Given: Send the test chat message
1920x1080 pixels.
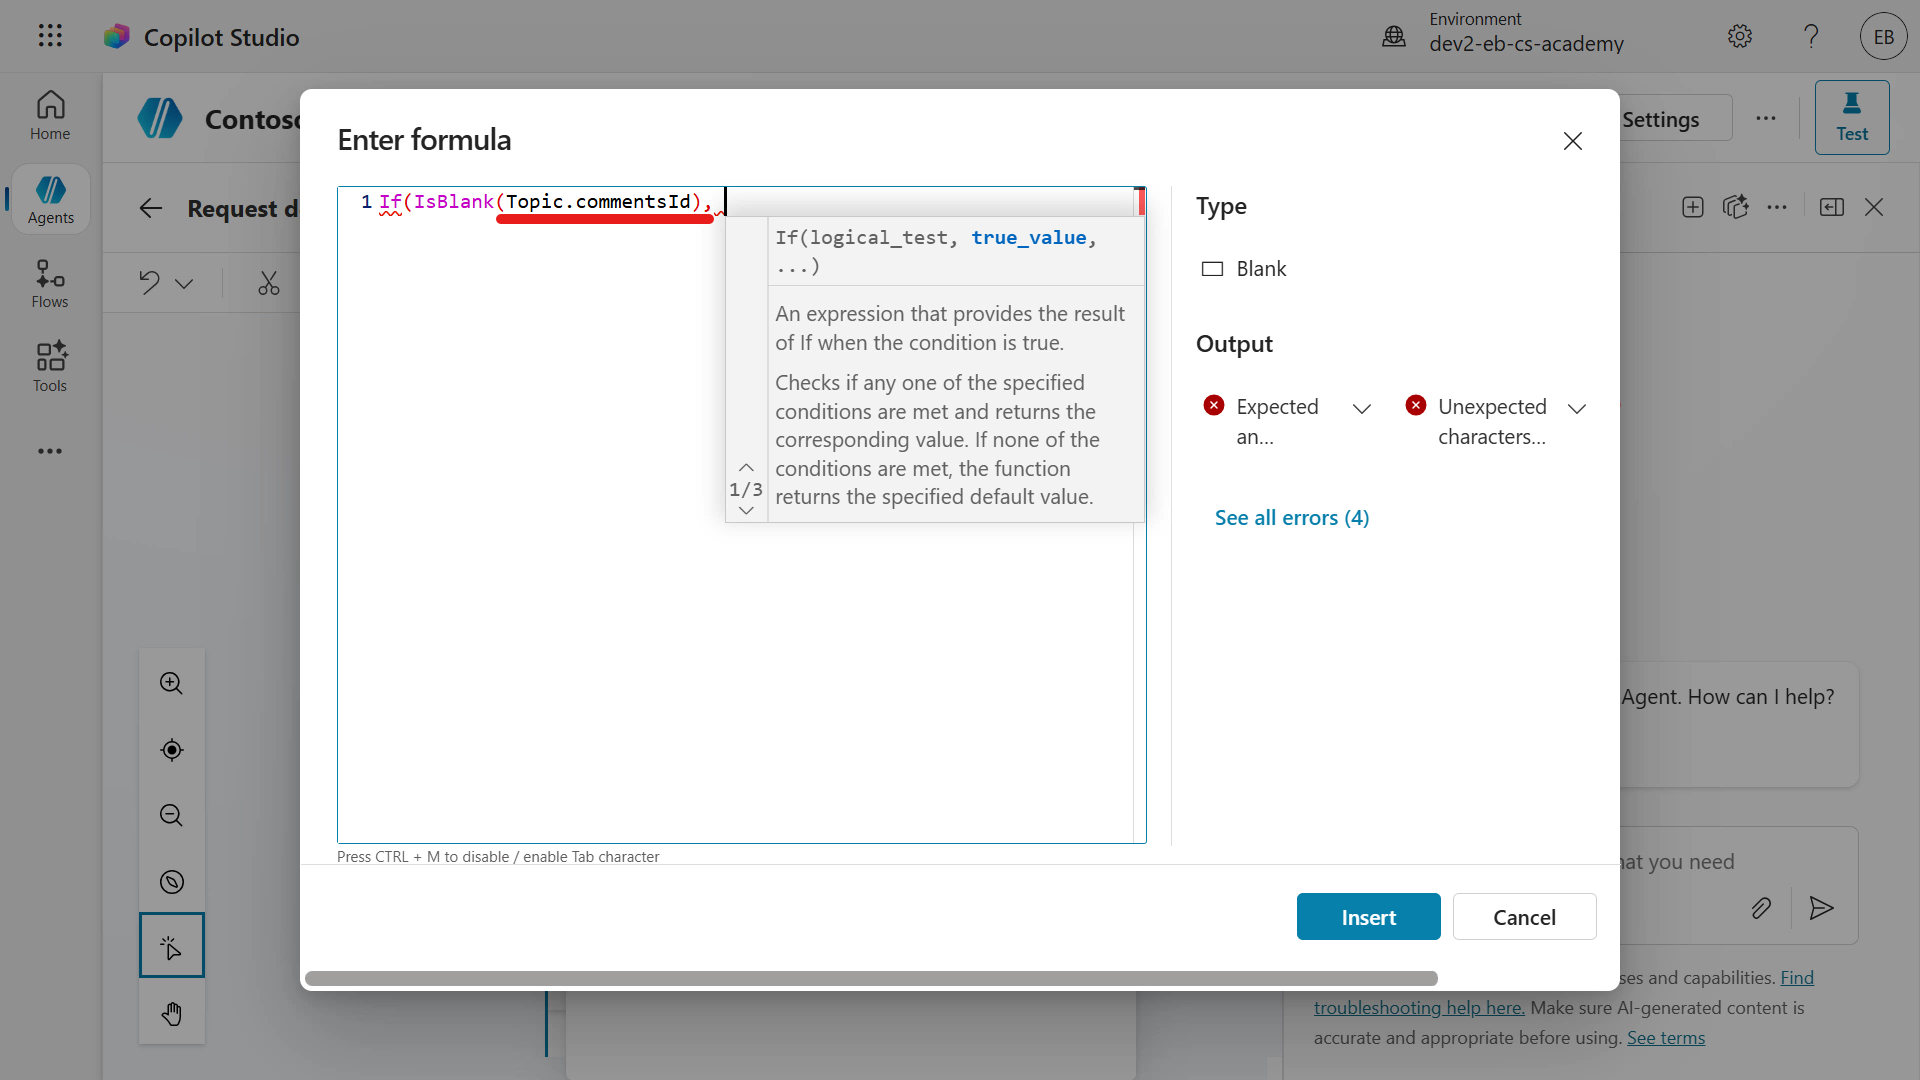Looking at the screenshot, I should pyautogui.click(x=1821, y=909).
